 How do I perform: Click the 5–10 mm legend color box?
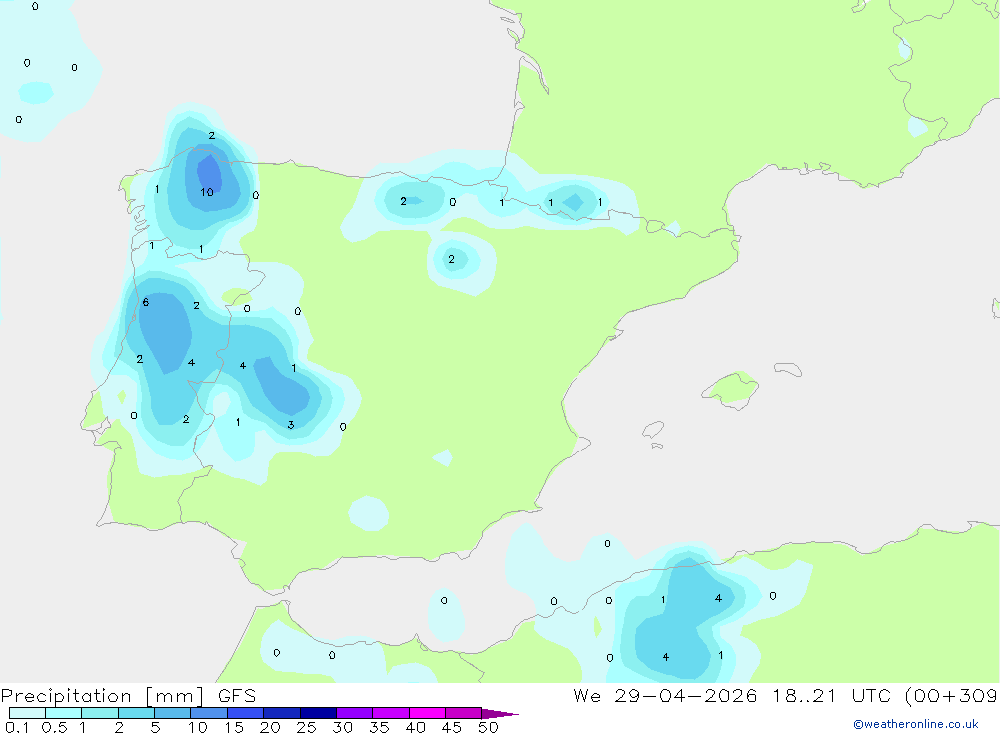(173, 713)
